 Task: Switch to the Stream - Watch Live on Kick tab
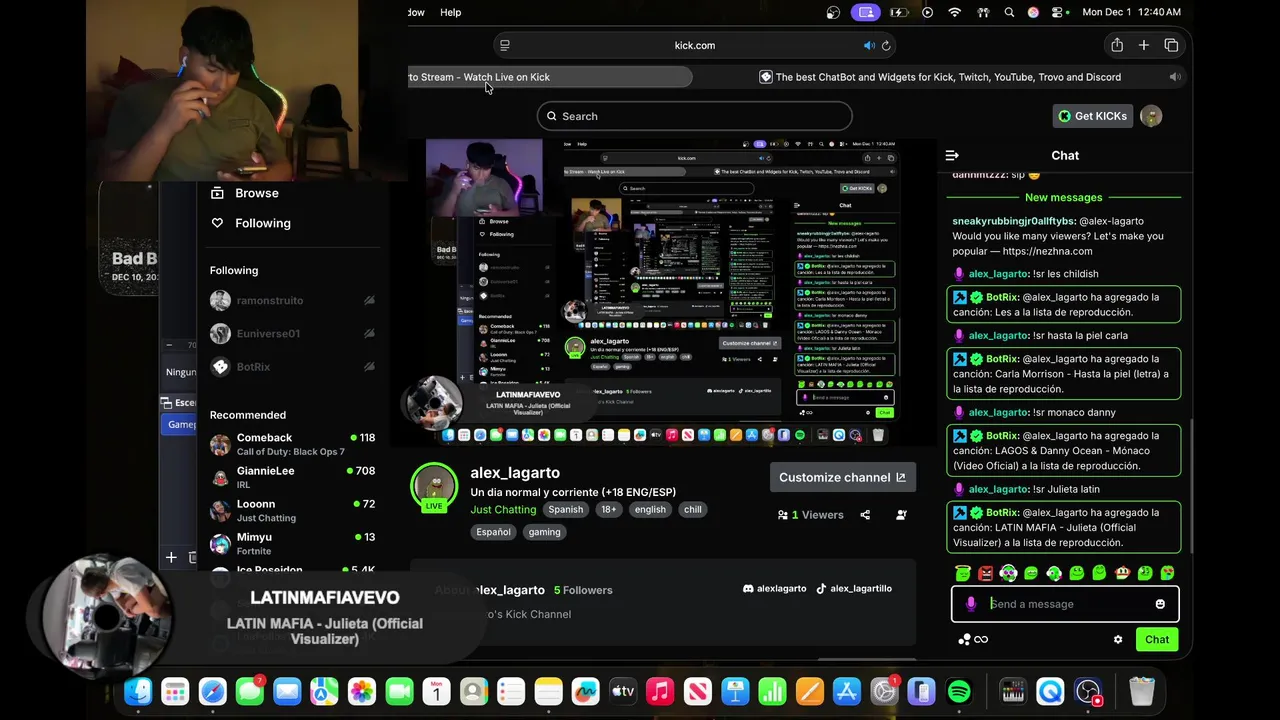(550, 77)
